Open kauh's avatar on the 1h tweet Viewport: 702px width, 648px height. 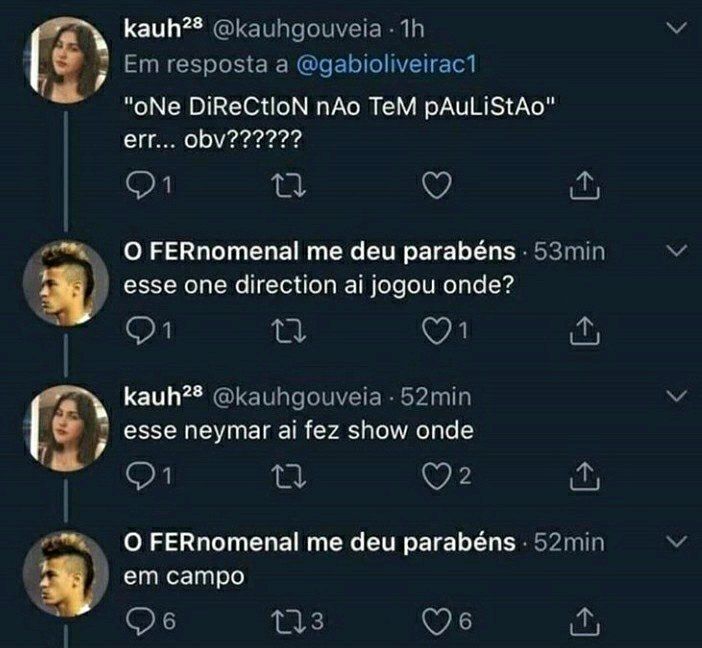coord(66,60)
